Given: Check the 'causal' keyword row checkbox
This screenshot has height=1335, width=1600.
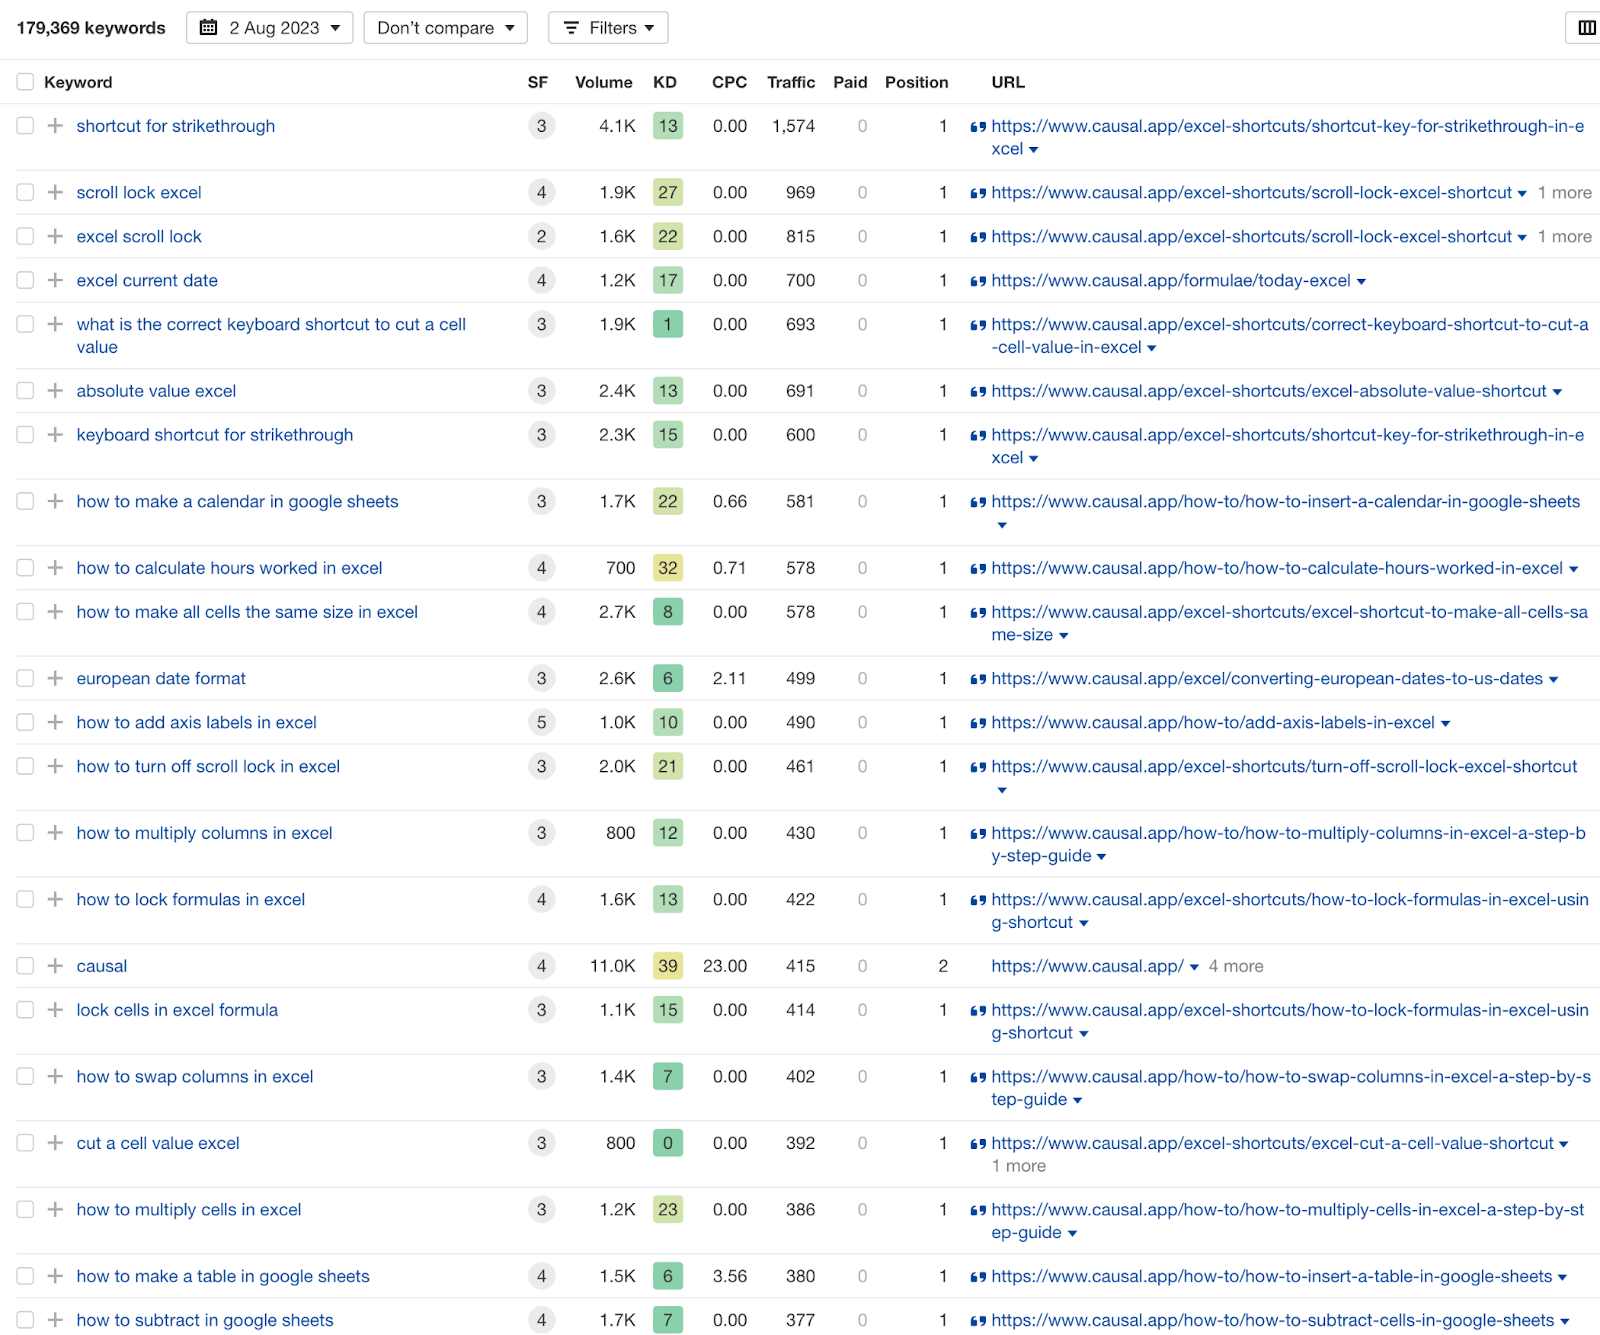Looking at the screenshot, I should tap(25, 966).
